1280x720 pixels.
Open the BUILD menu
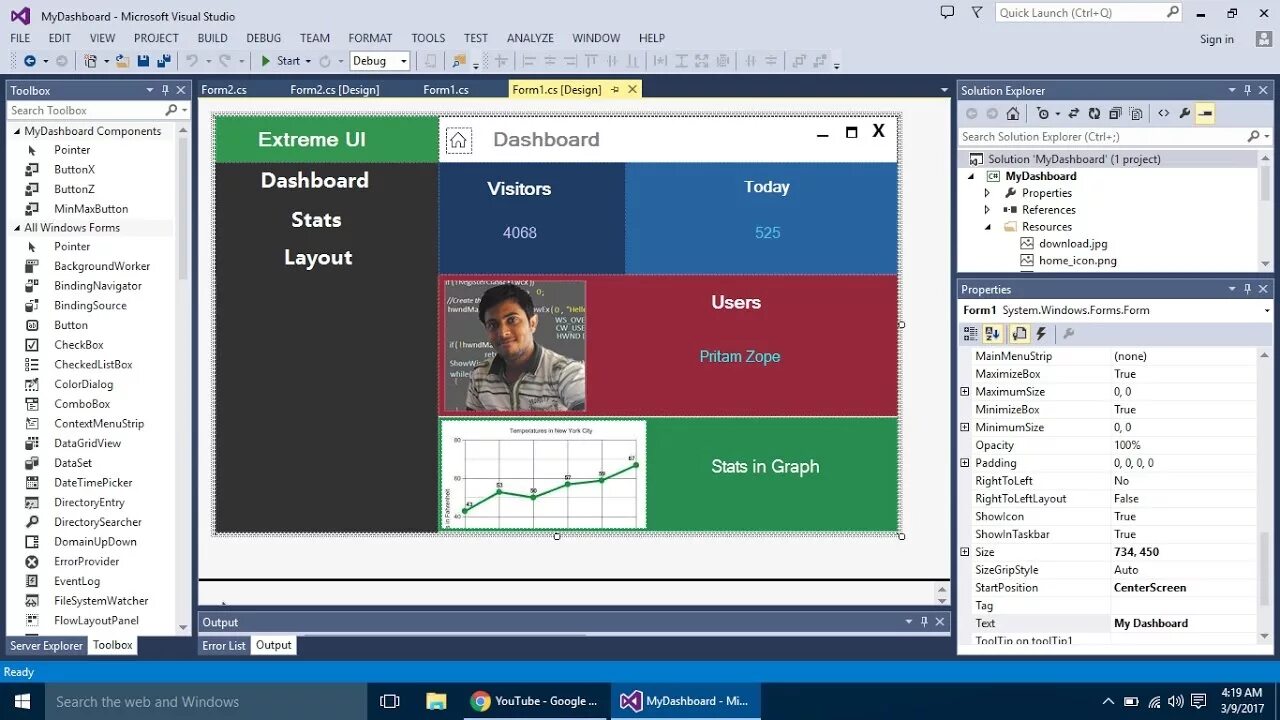click(212, 38)
